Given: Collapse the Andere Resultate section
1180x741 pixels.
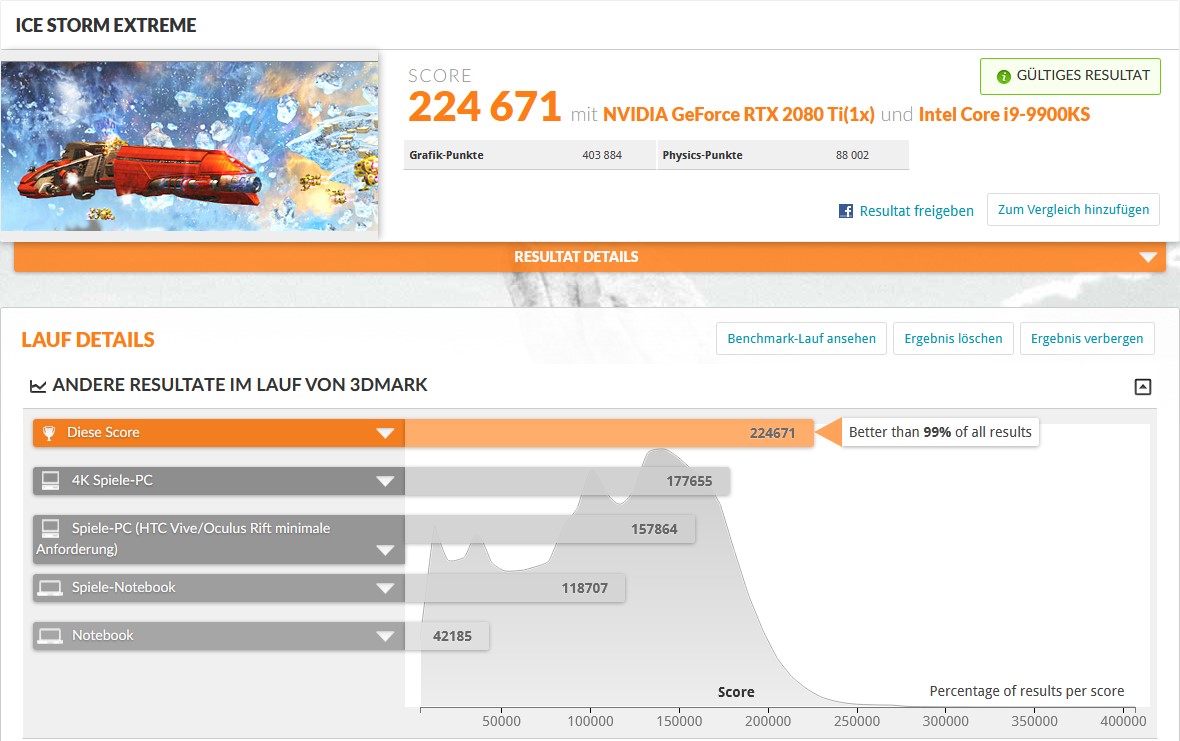Looking at the screenshot, I should click(1143, 387).
